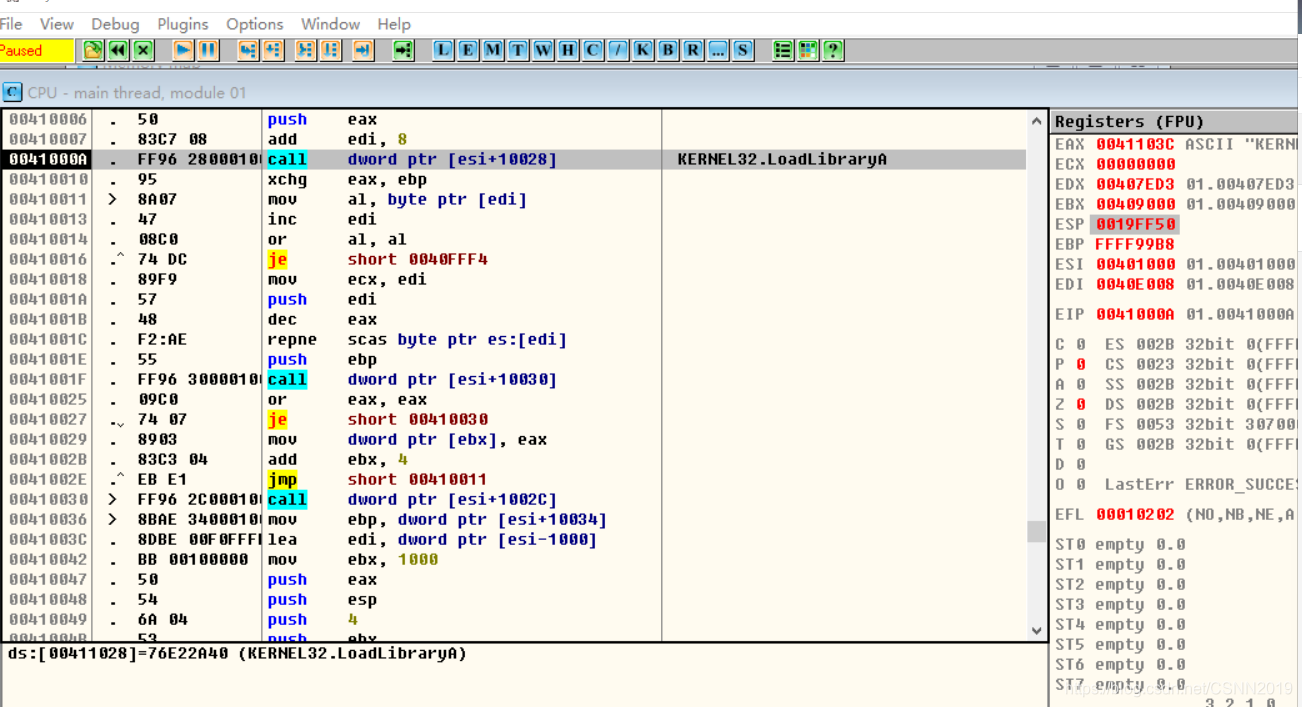Click the disassembly vertical scrollbar thumb

coord(1037,531)
